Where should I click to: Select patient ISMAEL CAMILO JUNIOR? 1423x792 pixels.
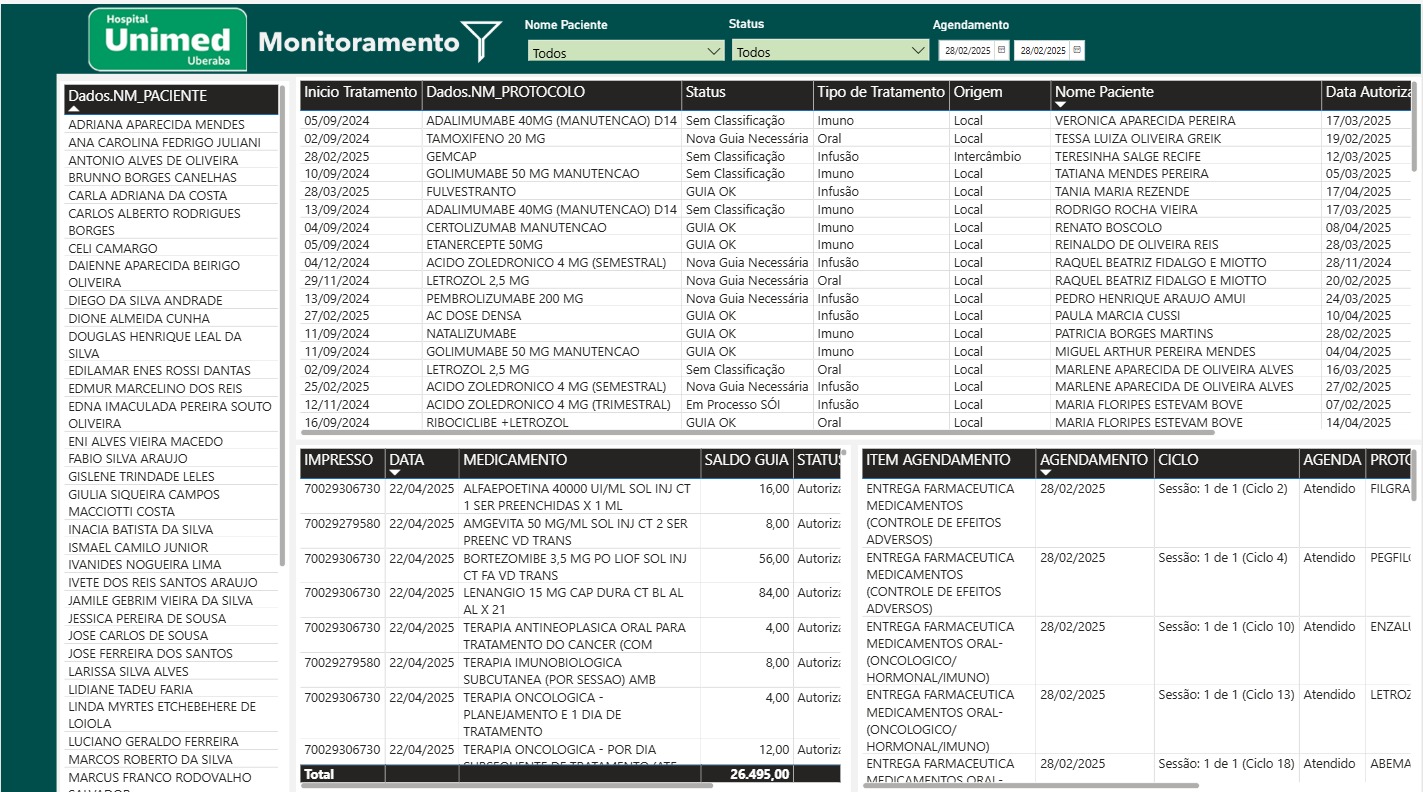point(138,548)
